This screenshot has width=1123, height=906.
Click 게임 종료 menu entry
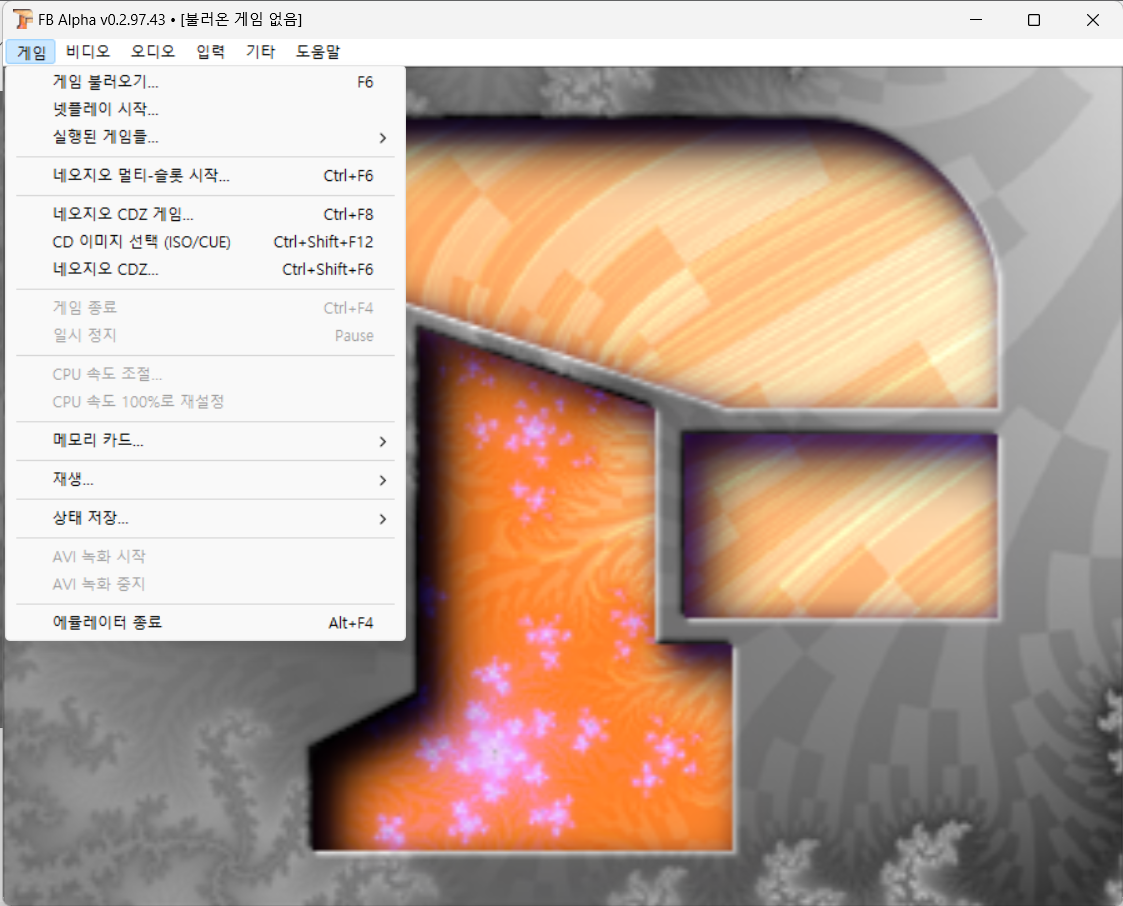point(206,308)
